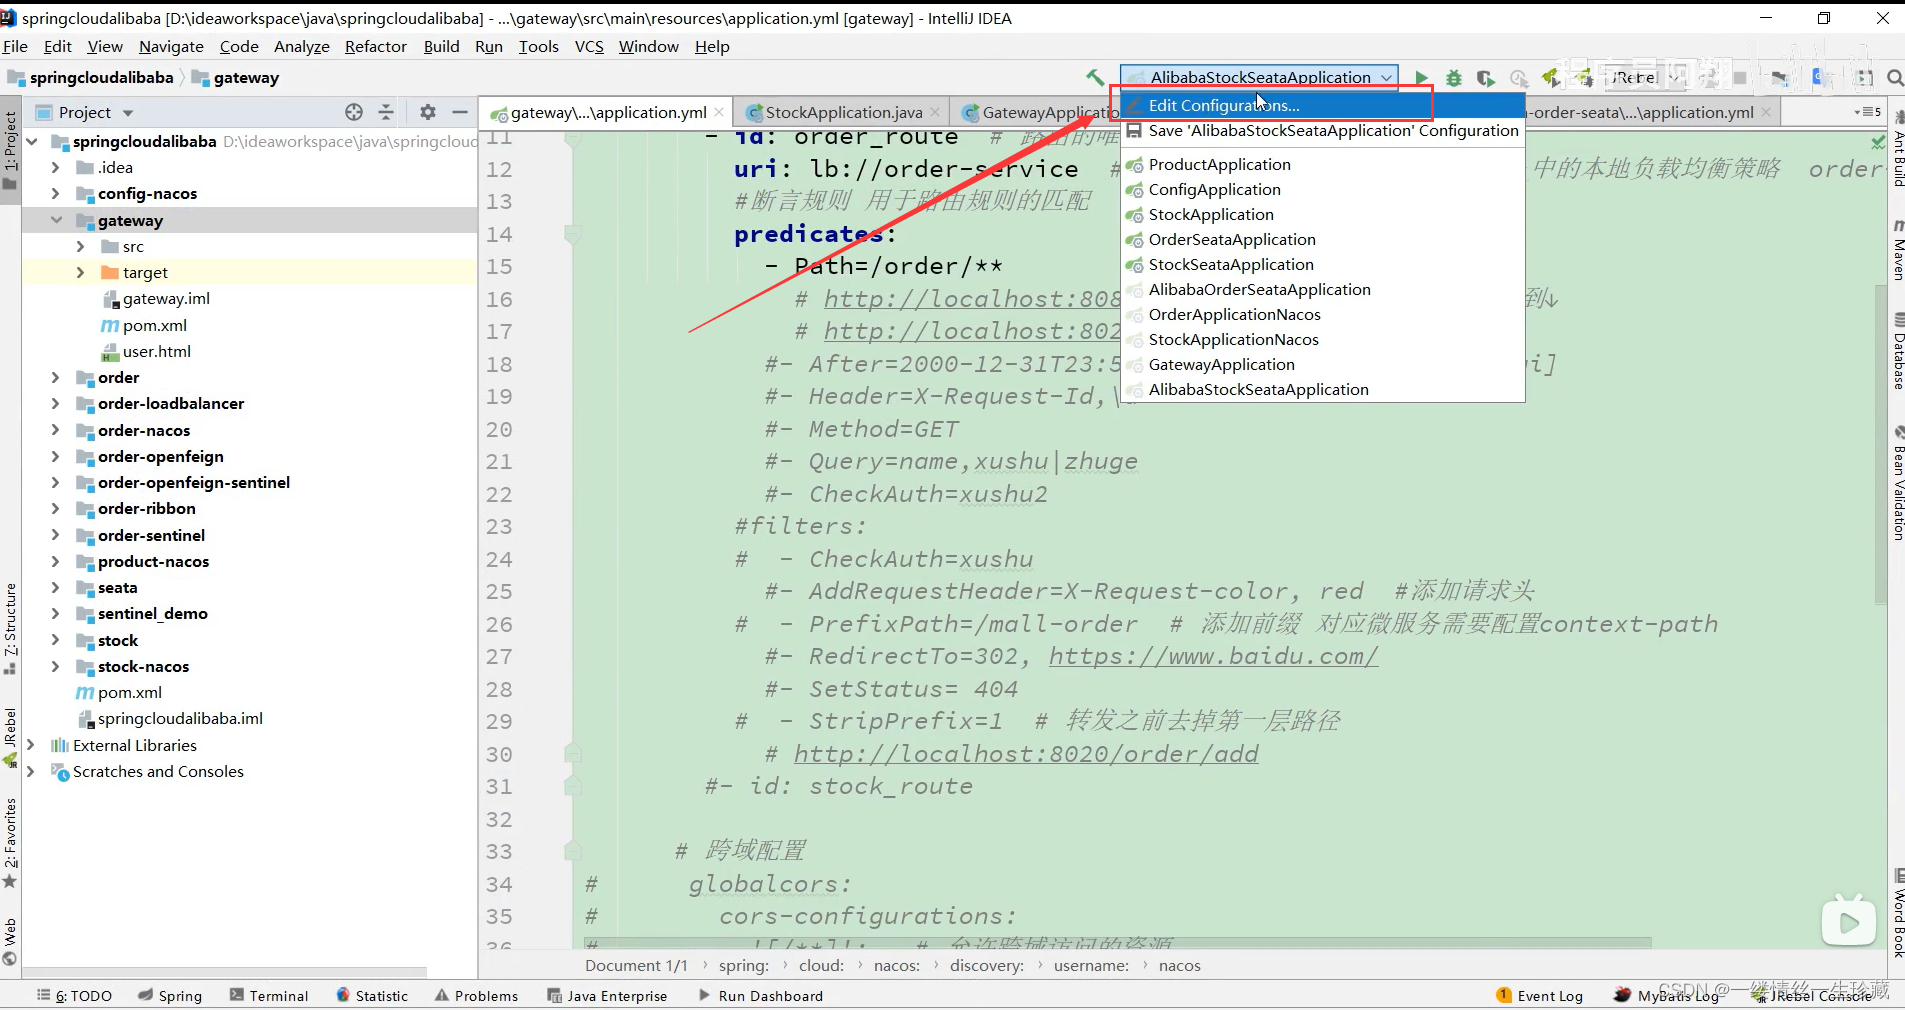Open the Word Book side panel
This screenshot has height=1010, width=1905.
tap(1897, 914)
